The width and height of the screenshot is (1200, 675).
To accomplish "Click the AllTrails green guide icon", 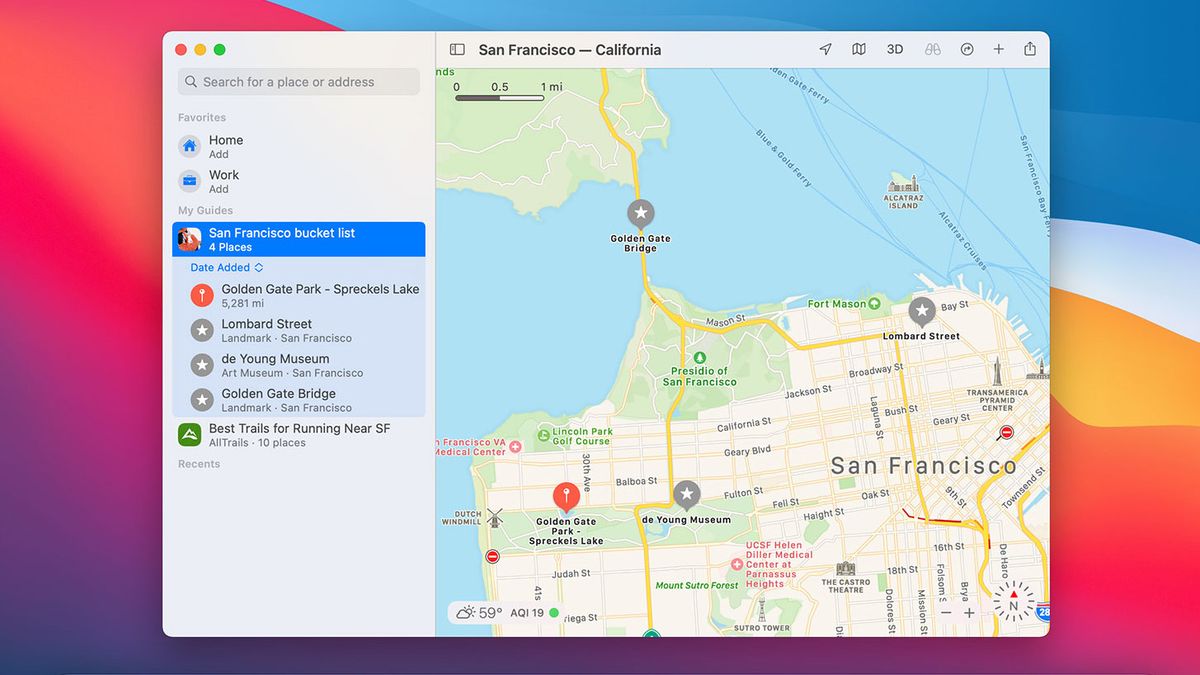I will [x=189, y=434].
